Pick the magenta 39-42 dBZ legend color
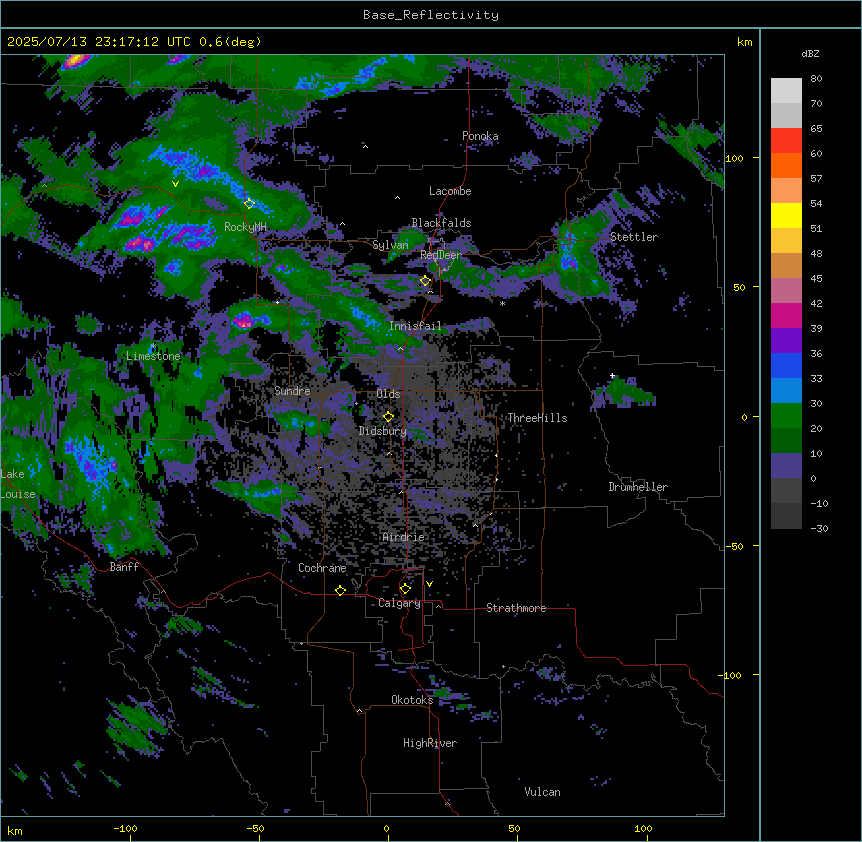This screenshot has width=862, height=842. pos(786,315)
